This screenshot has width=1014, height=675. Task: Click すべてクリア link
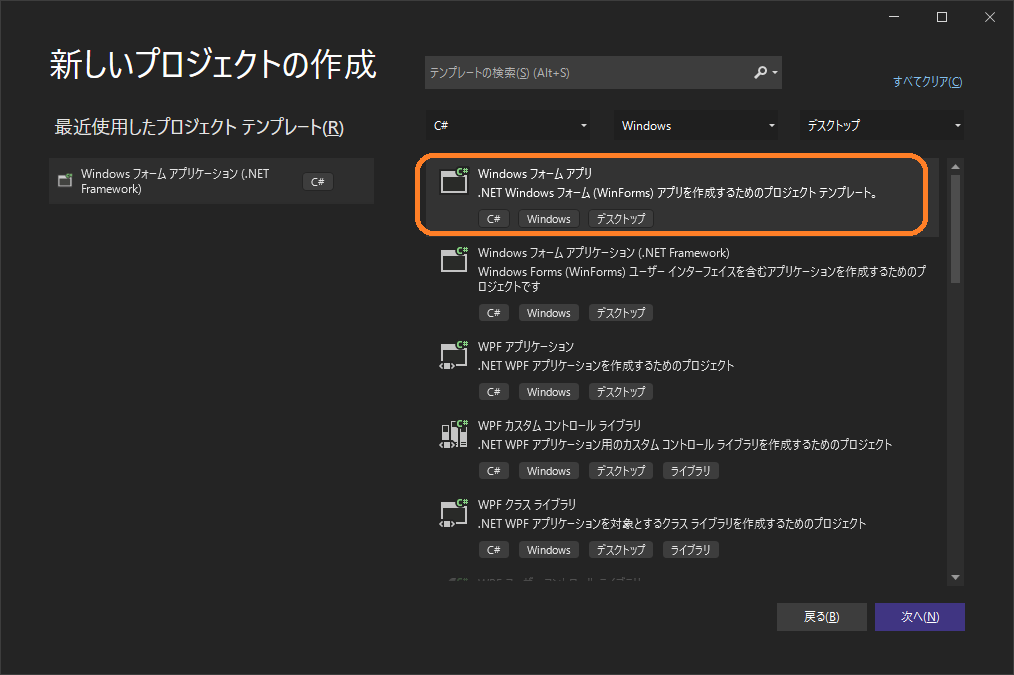pos(927,81)
